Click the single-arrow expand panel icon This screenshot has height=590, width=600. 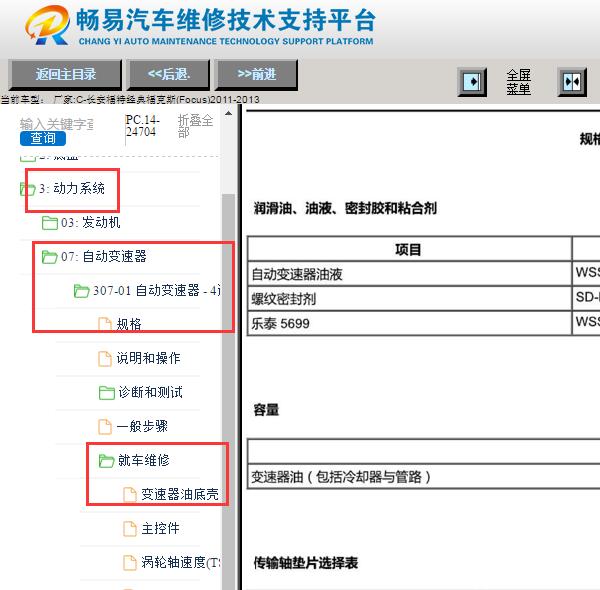[472, 82]
